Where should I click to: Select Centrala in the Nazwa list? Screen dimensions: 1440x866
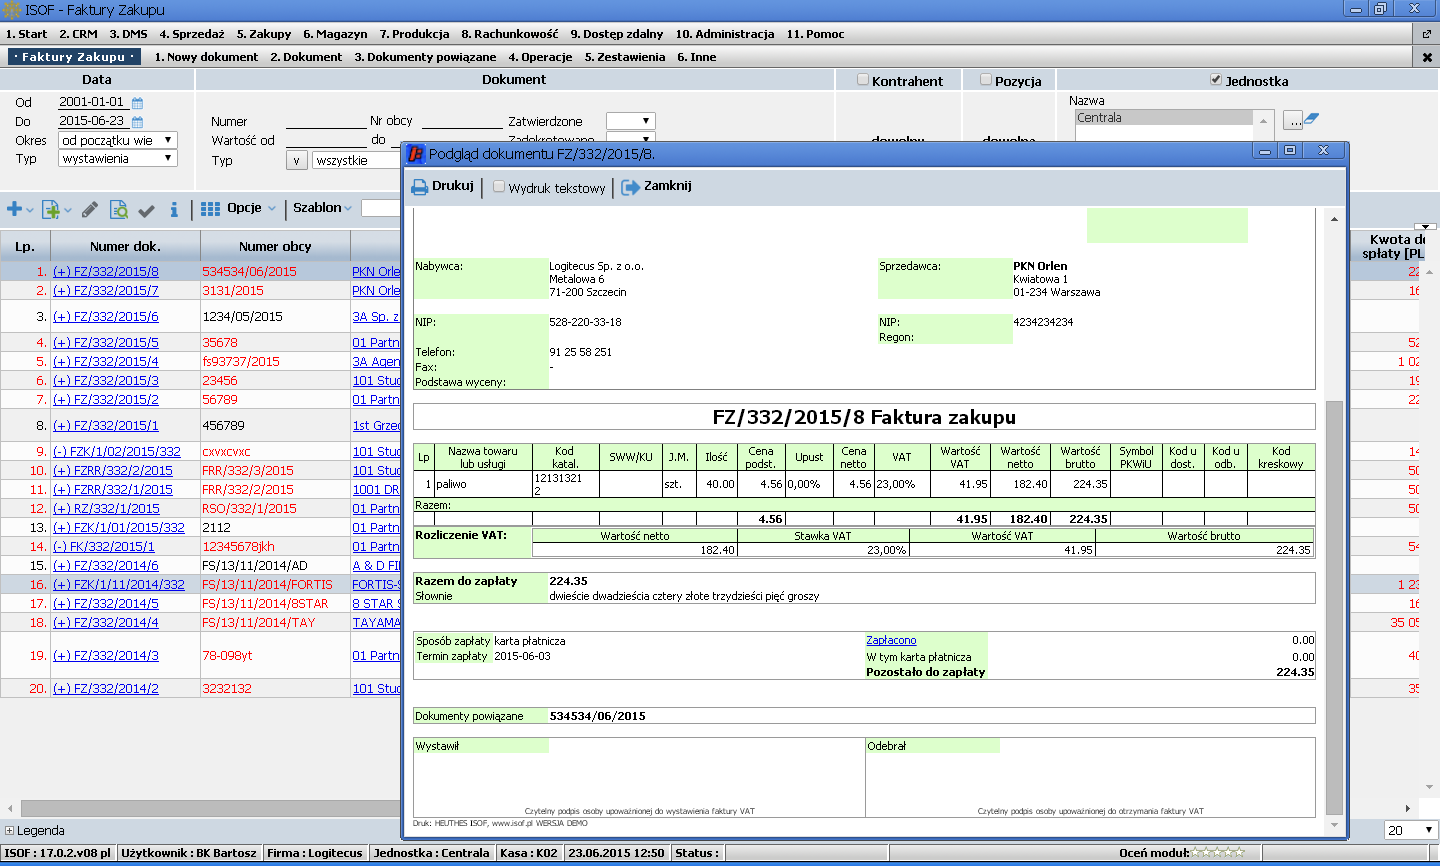pos(1165,118)
